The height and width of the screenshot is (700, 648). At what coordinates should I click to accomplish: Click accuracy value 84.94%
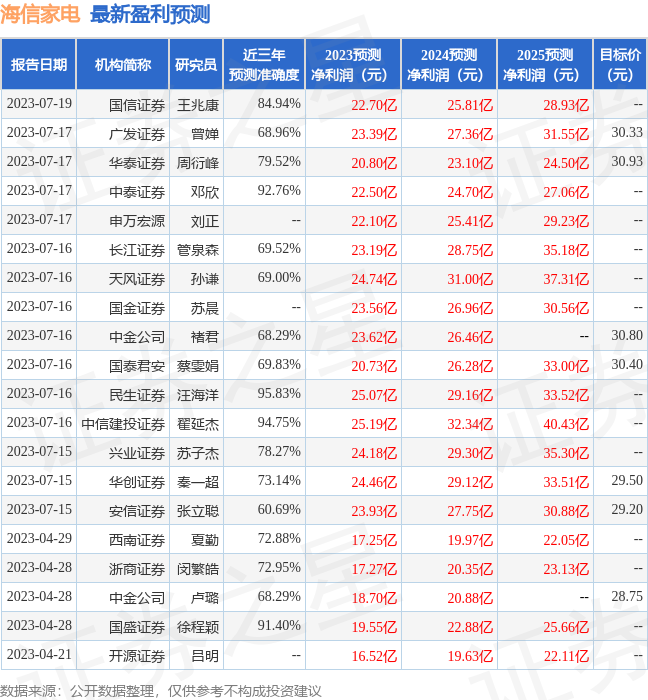click(x=279, y=104)
